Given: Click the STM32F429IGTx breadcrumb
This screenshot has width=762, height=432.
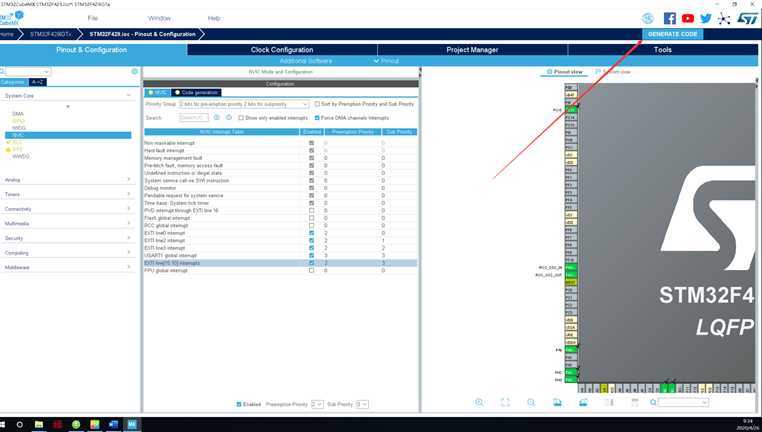Looking at the screenshot, I should (x=51, y=34).
